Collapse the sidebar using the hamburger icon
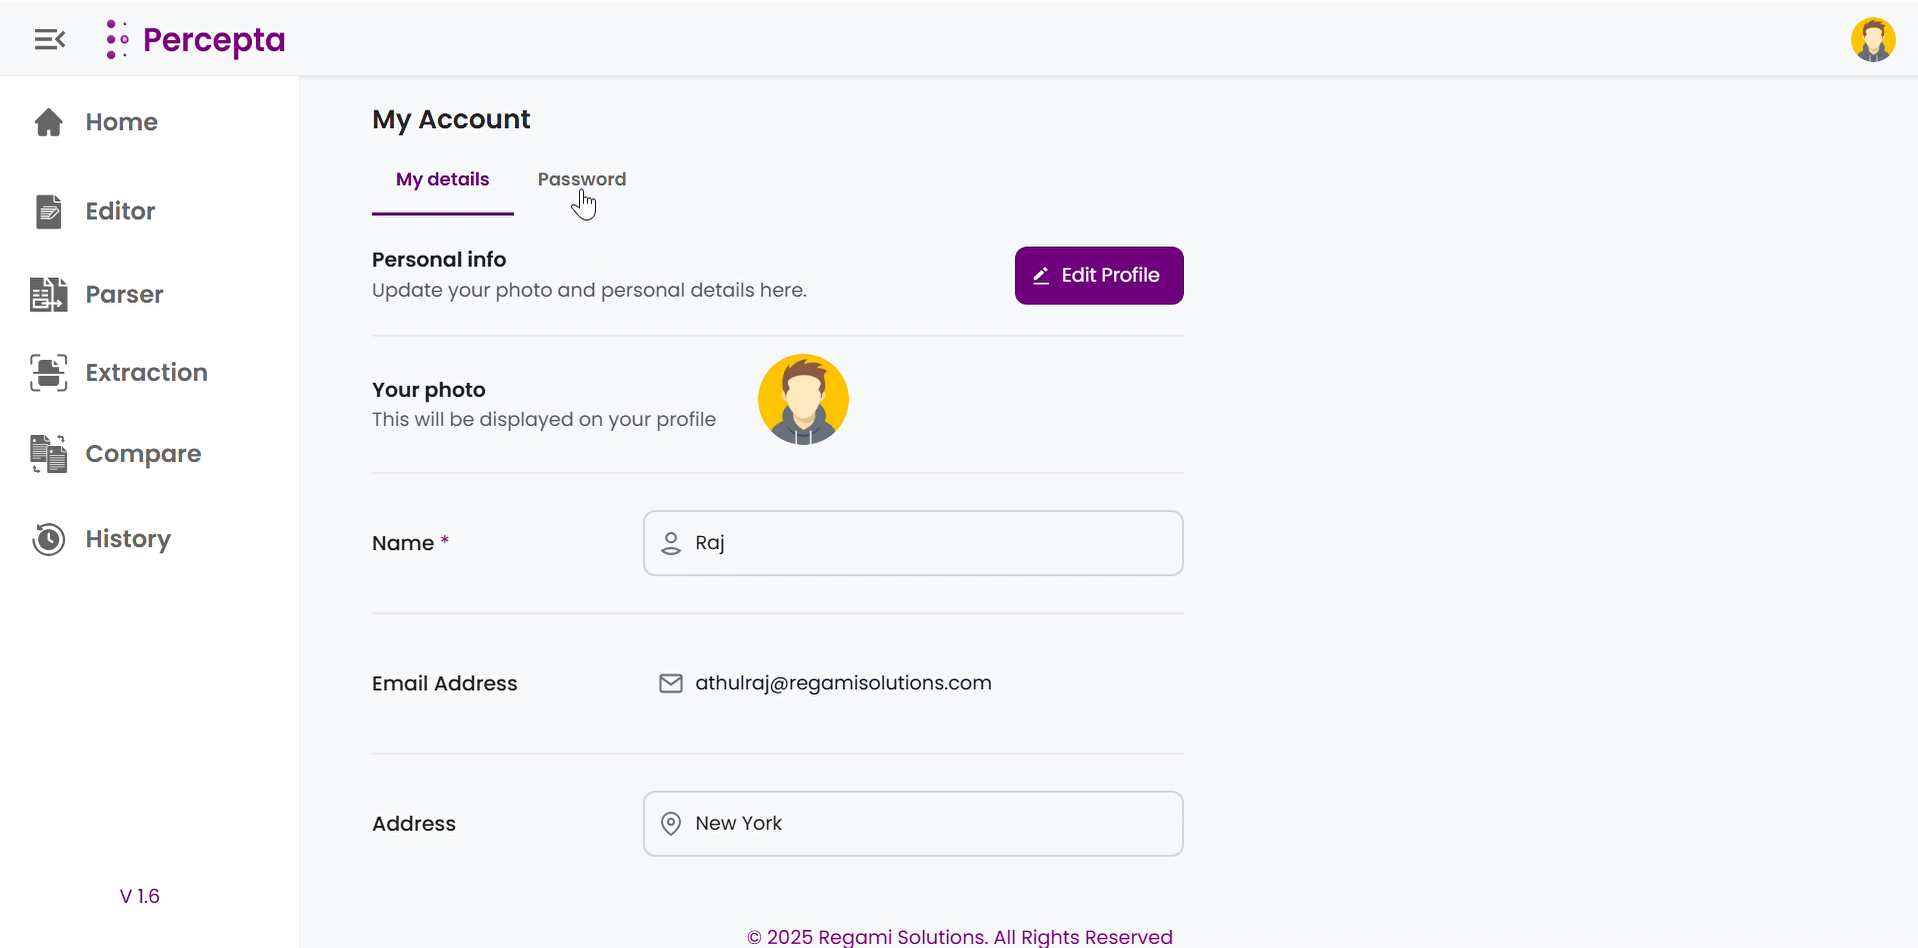The height and width of the screenshot is (948, 1918). [49, 40]
